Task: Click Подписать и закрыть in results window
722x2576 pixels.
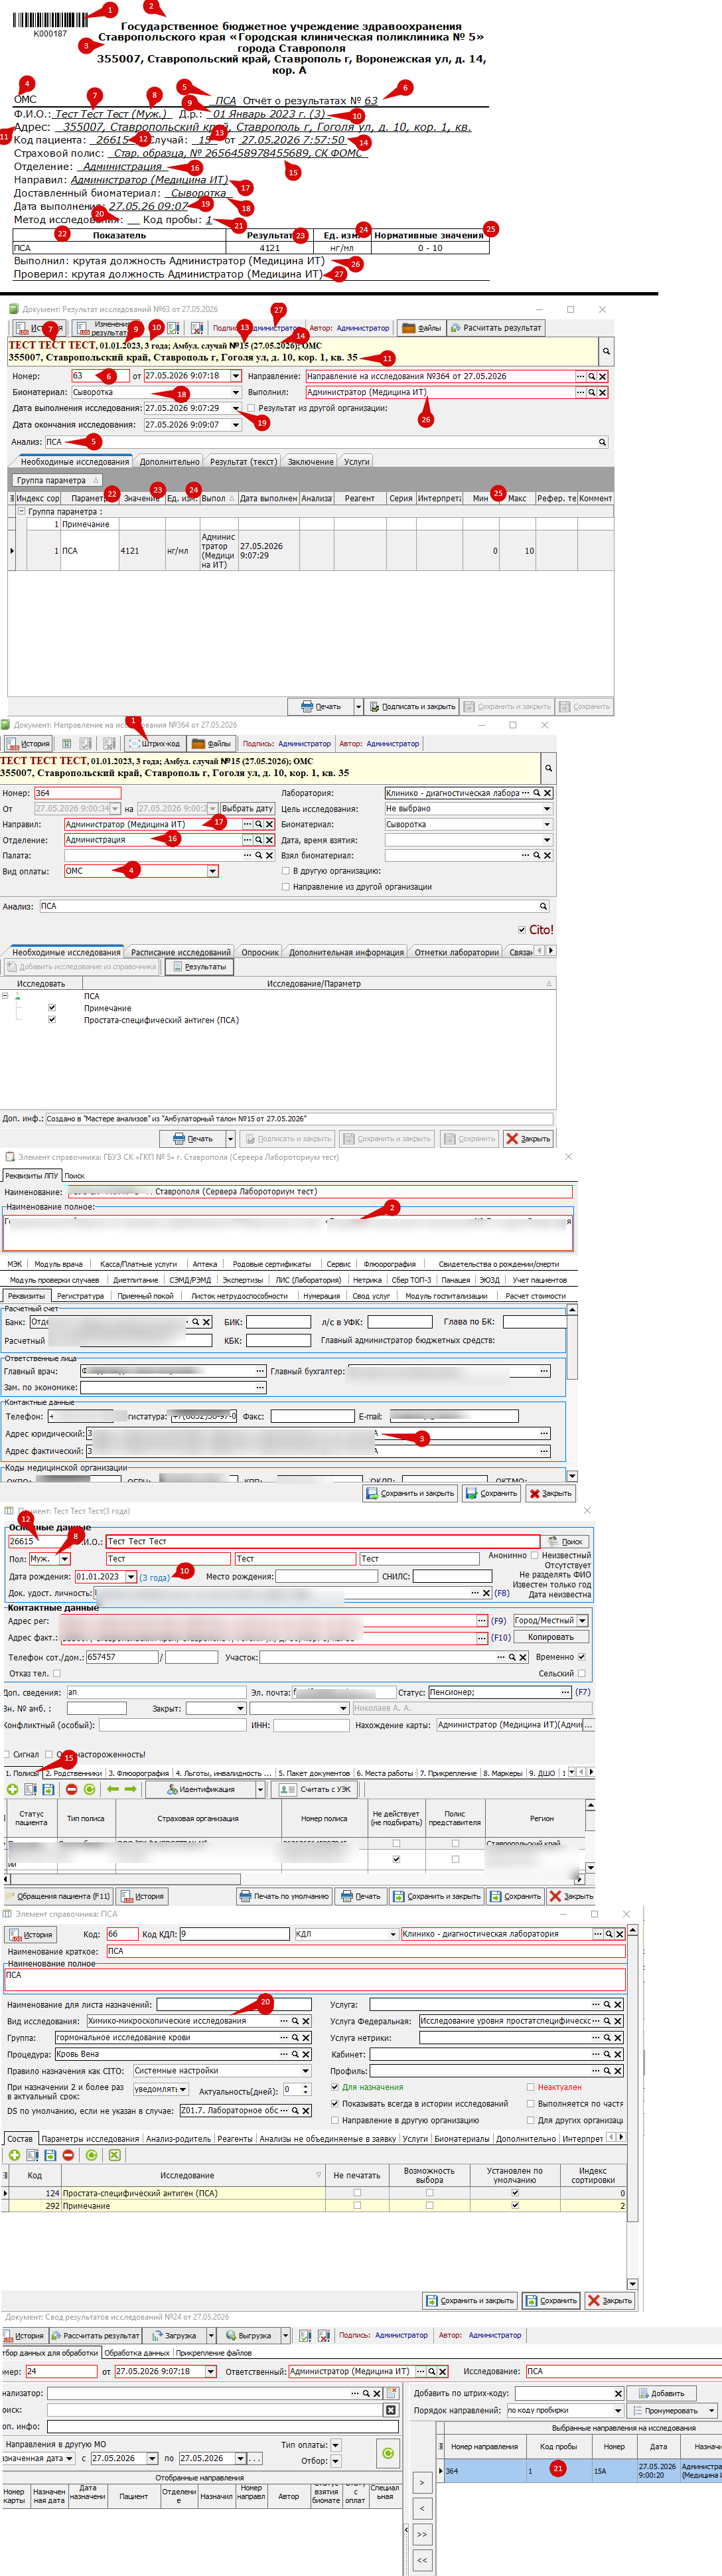Action: pyautogui.click(x=412, y=707)
